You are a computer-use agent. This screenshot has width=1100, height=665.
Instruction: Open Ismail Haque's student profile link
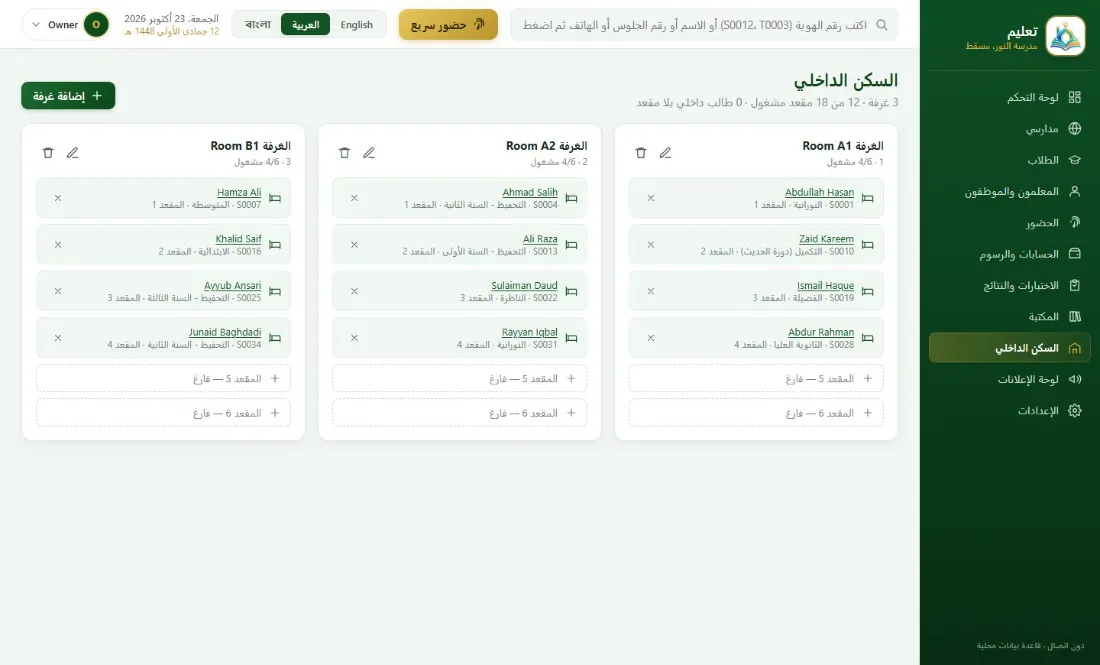pyautogui.click(x=826, y=286)
